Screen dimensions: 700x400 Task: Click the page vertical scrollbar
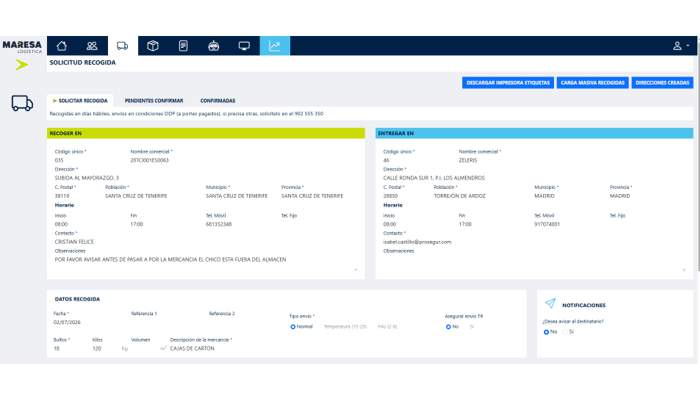[x=698, y=154]
